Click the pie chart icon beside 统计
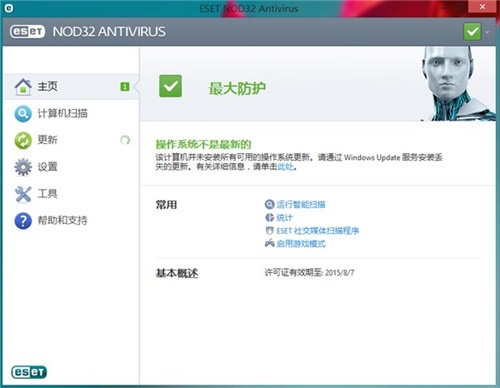500x388 pixels. (269, 217)
